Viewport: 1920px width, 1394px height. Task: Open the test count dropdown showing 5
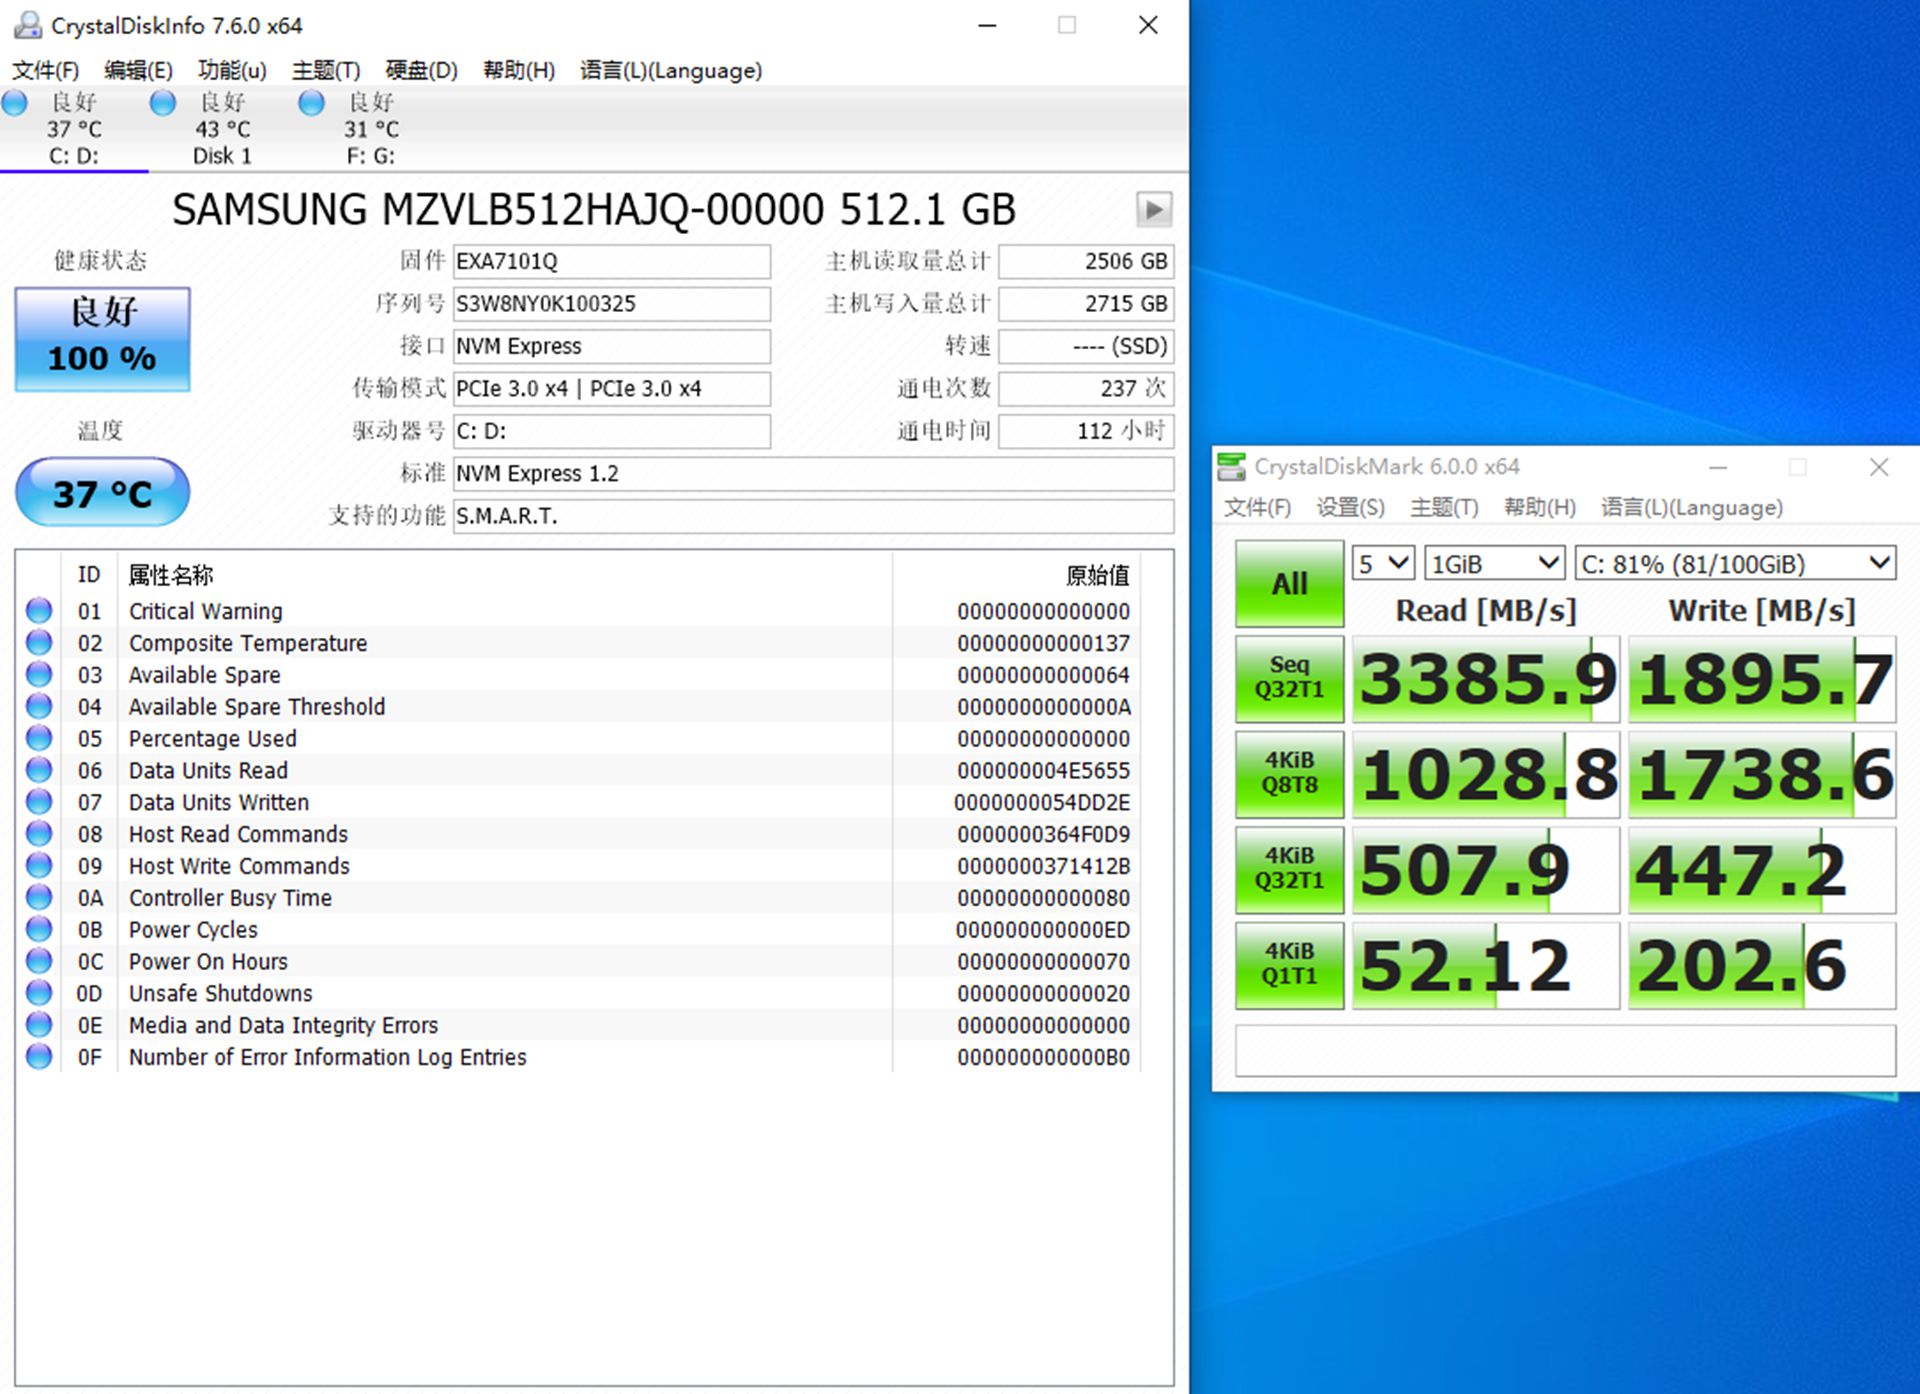pyautogui.click(x=1381, y=563)
